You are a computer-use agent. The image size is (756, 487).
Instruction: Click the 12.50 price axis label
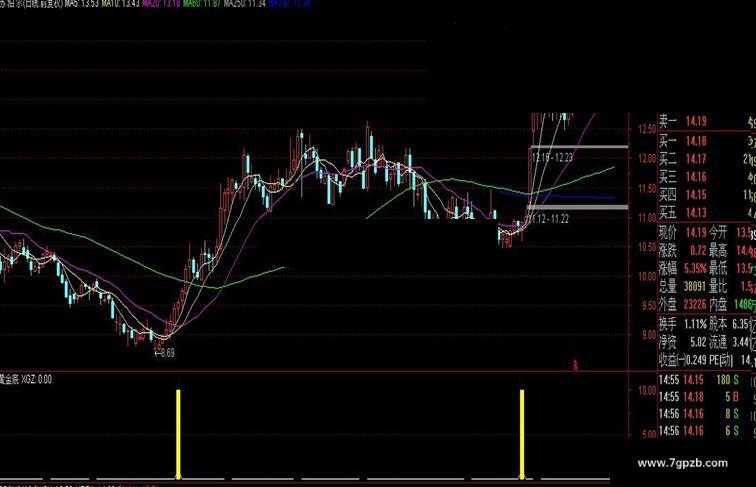pyautogui.click(x=647, y=129)
